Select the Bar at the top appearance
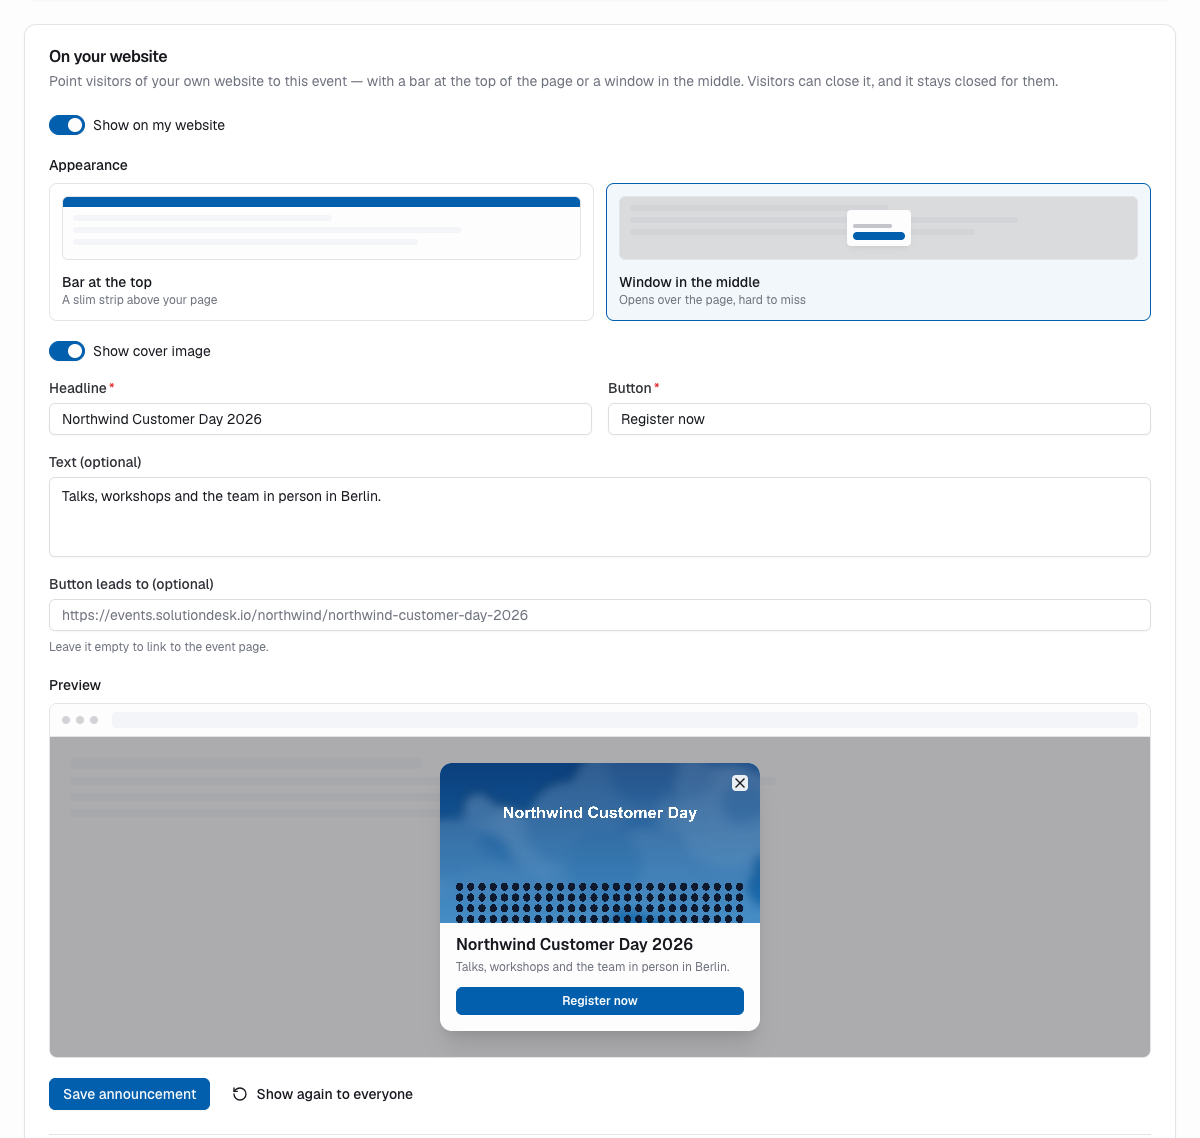1200x1138 pixels. 321,252
